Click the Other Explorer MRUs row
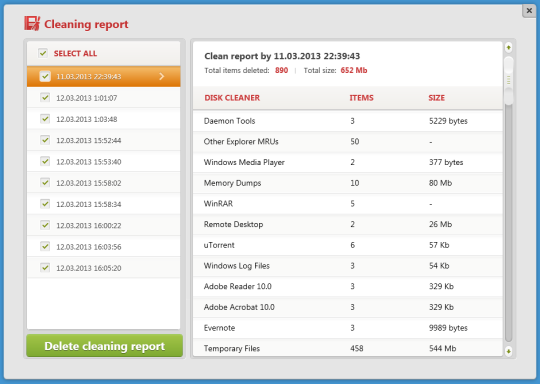The height and width of the screenshot is (384, 540). [x=348, y=142]
